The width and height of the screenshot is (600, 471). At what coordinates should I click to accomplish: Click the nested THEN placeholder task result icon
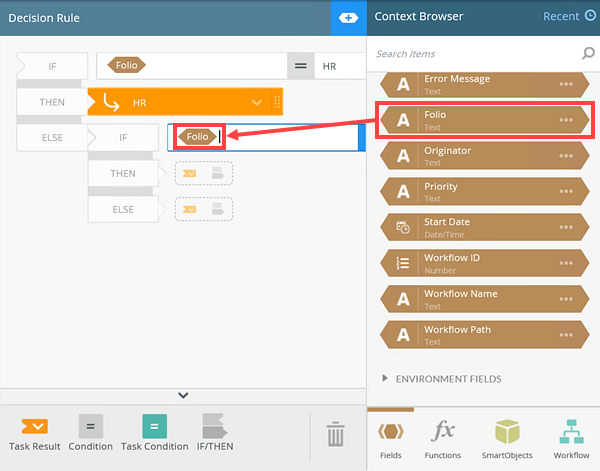pyautogui.click(x=189, y=174)
